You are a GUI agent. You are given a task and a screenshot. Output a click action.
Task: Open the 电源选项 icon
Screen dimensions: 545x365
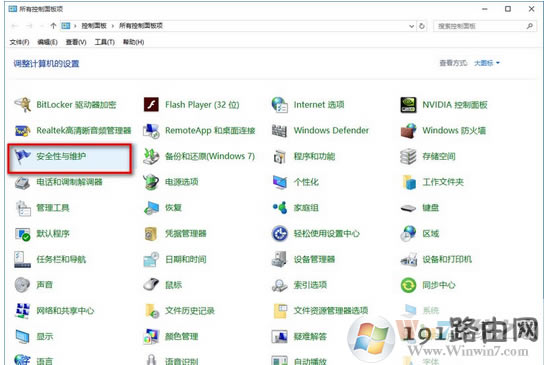coord(151,182)
